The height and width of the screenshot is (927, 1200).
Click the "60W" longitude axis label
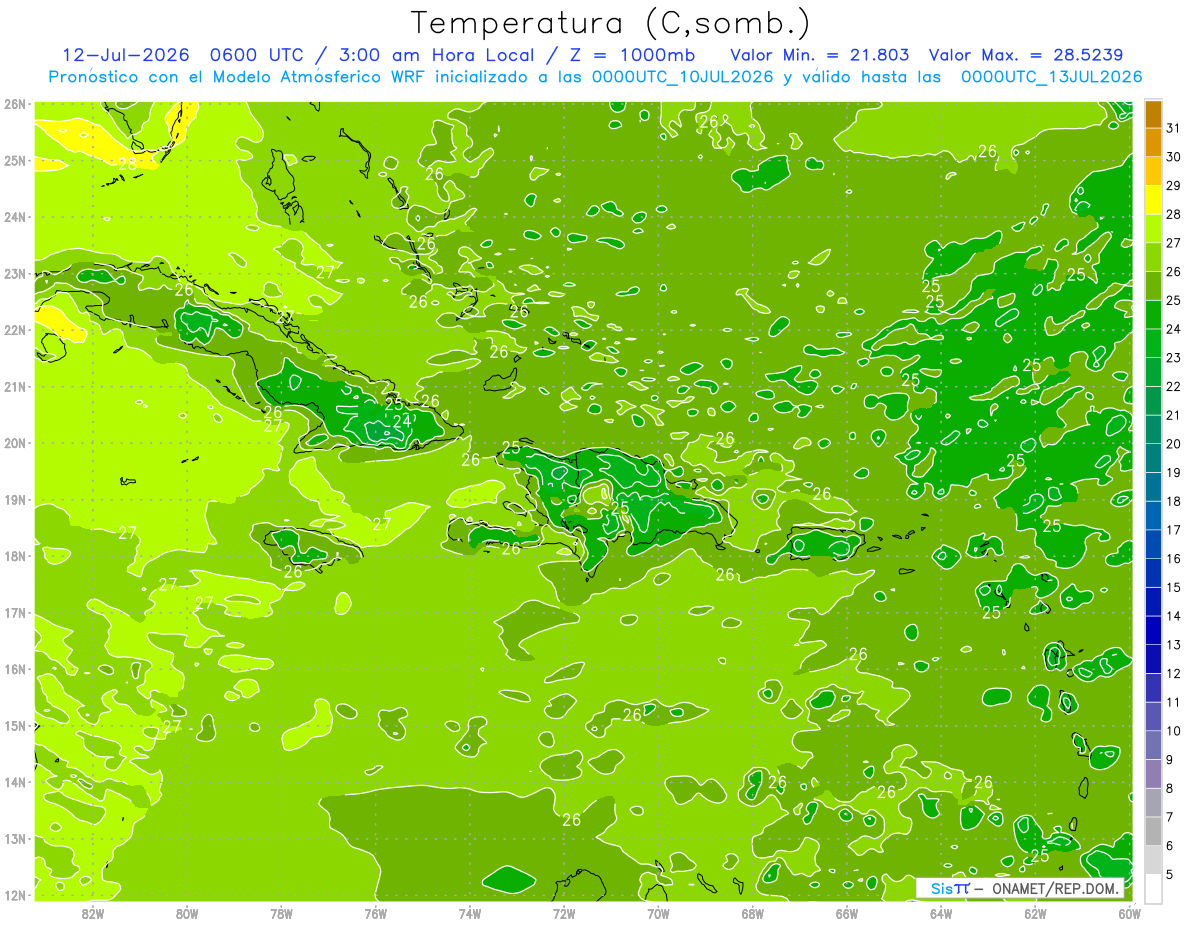[1130, 913]
